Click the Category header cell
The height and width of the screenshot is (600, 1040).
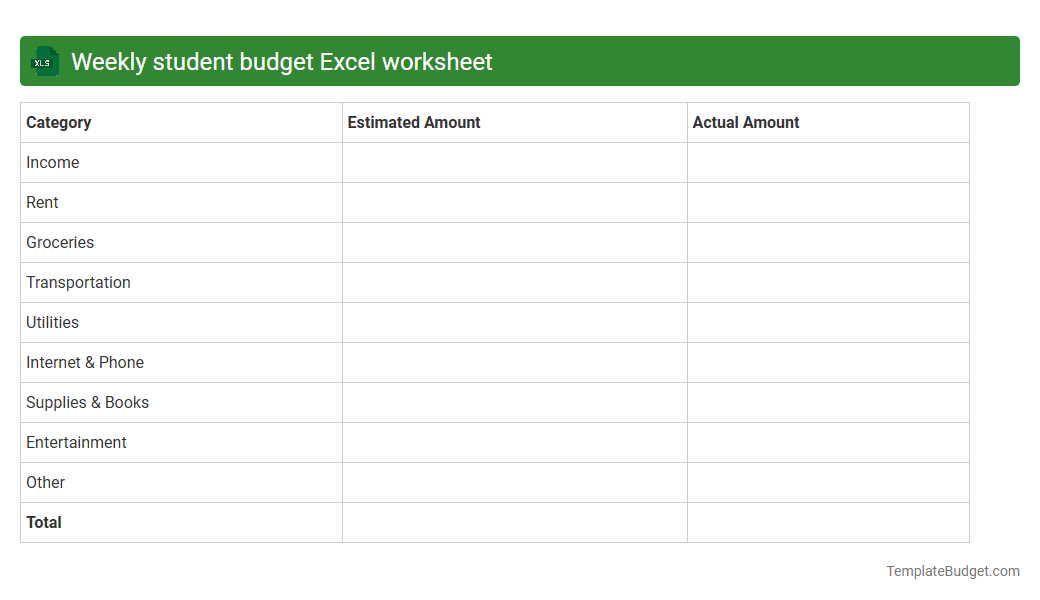(58, 122)
